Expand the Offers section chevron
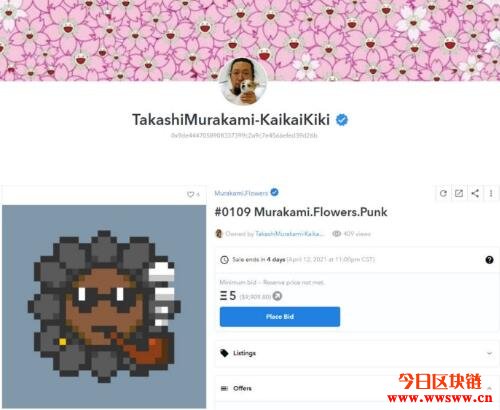 click(x=489, y=388)
